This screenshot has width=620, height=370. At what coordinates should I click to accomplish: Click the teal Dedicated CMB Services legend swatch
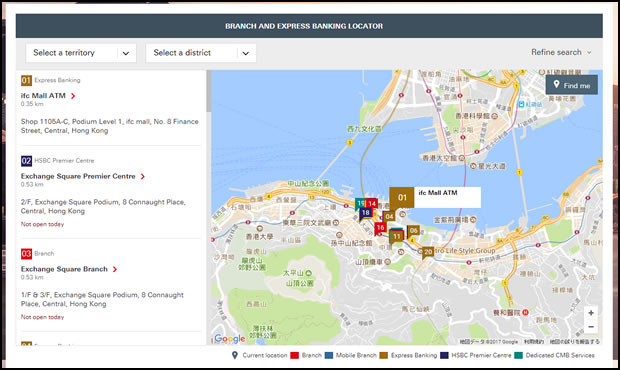(518, 355)
